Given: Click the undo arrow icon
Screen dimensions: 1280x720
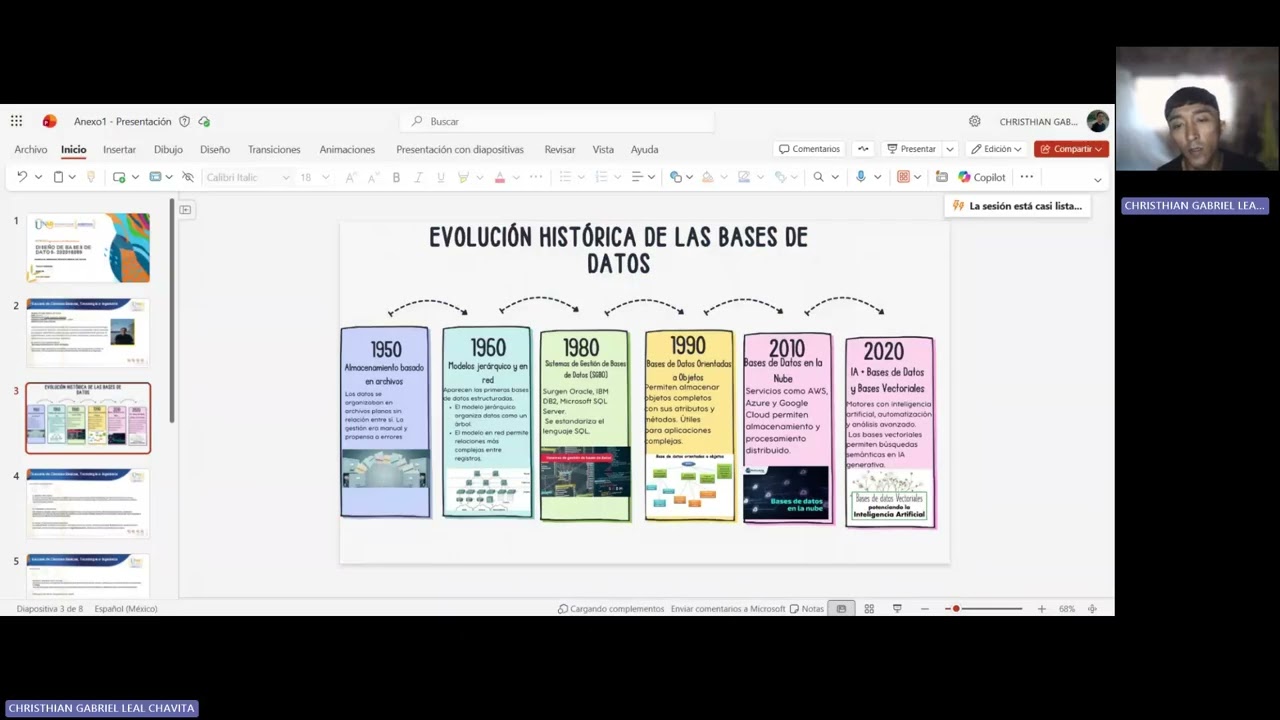Looking at the screenshot, I should [x=22, y=177].
